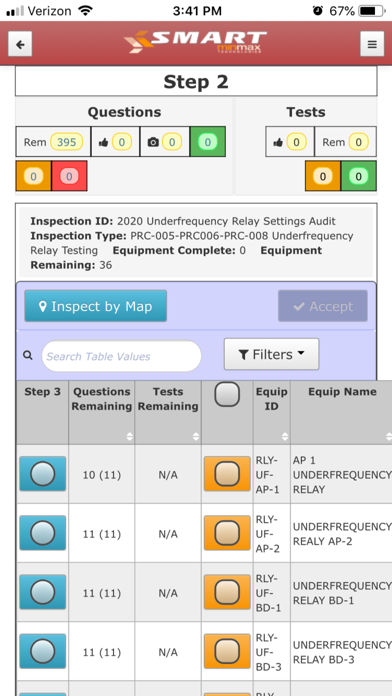The height and width of the screenshot is (696, 392).
Task: Select the green Questions status box
Action: [208, 142]
